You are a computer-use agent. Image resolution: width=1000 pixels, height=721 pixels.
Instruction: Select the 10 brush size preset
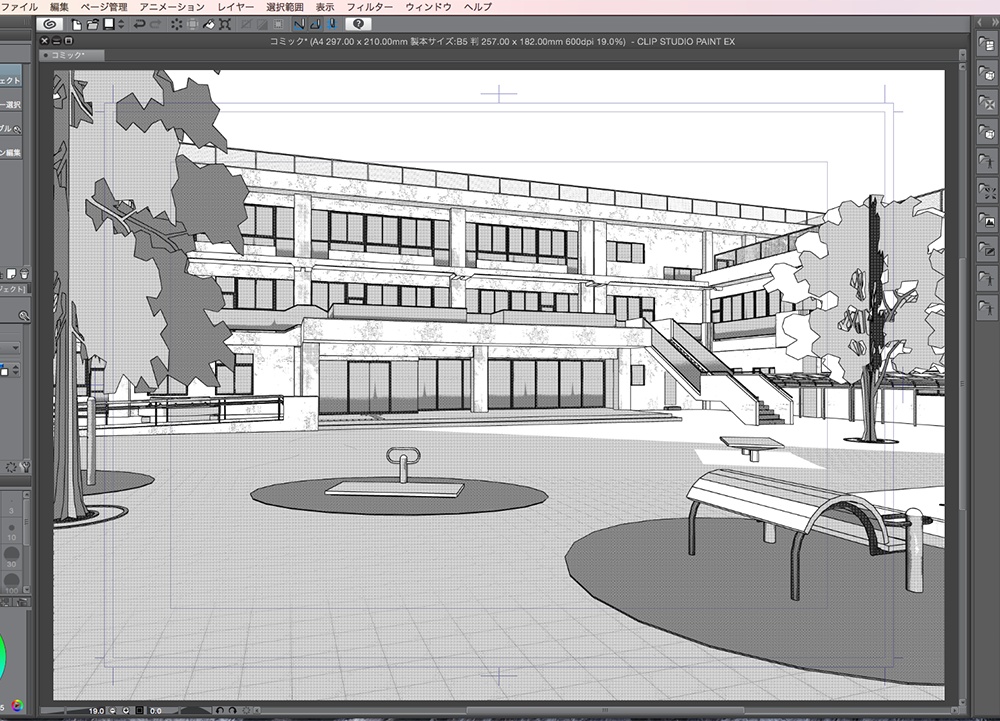click(x=11, y=531)
